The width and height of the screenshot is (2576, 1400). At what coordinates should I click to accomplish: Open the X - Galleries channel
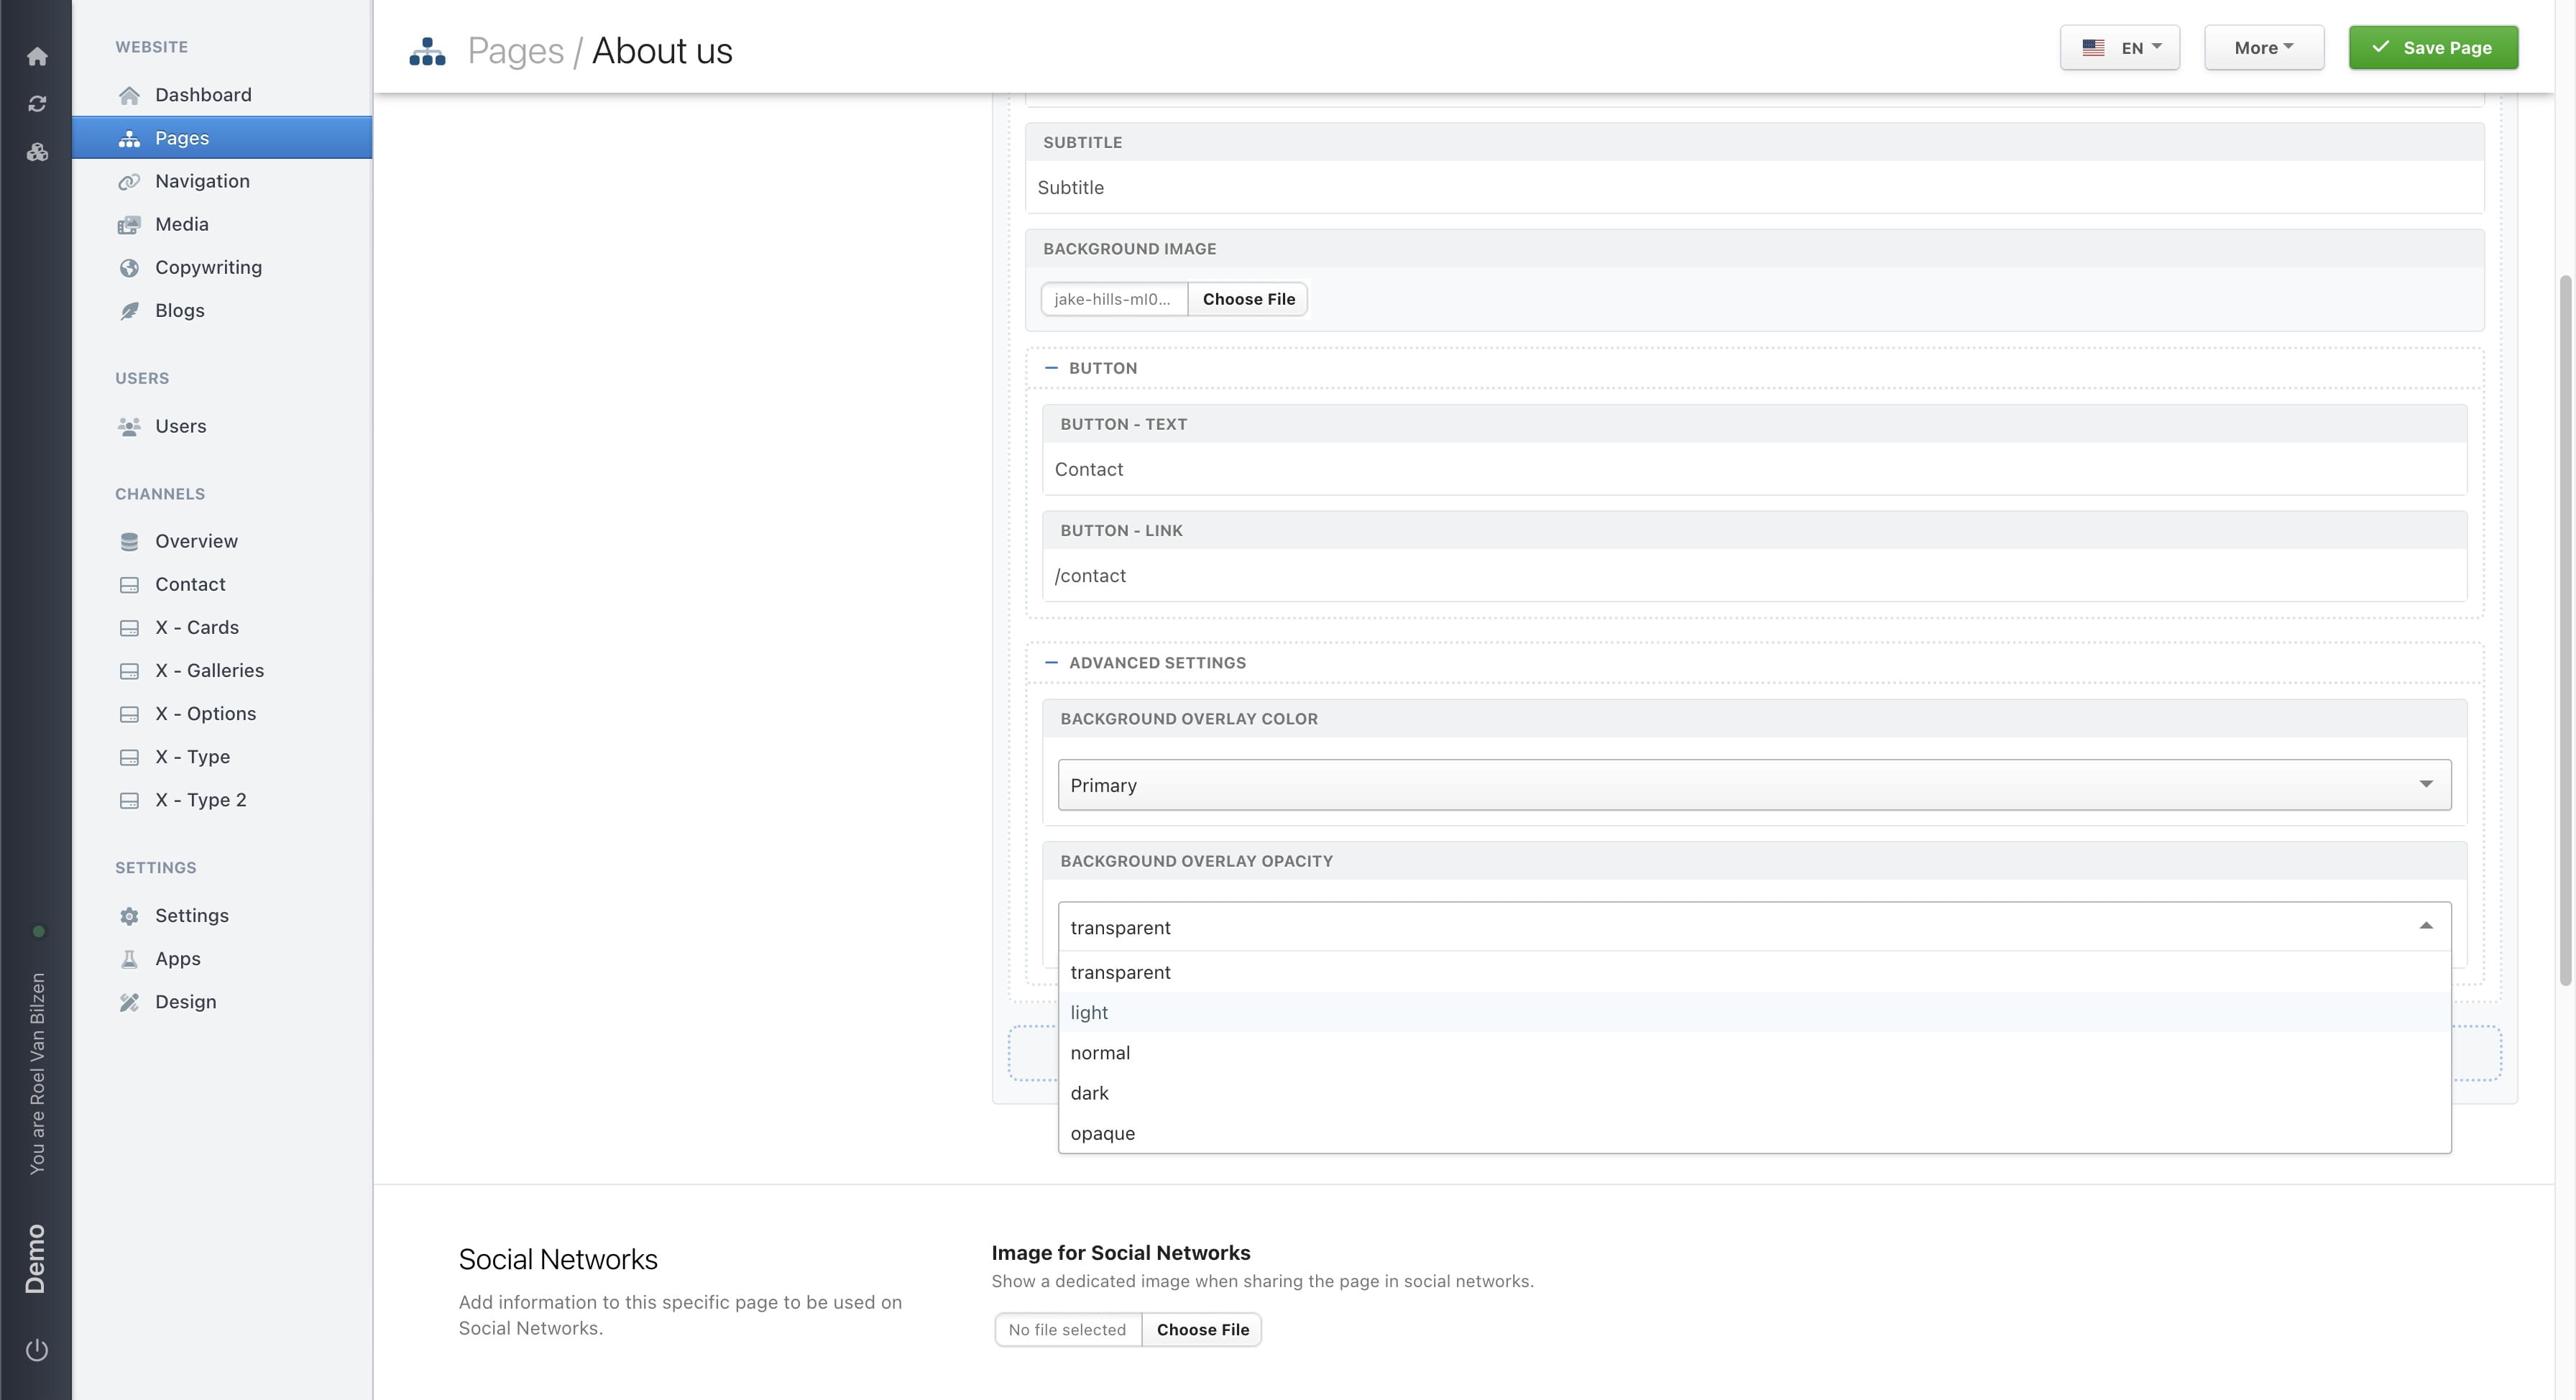click(210, 670)
